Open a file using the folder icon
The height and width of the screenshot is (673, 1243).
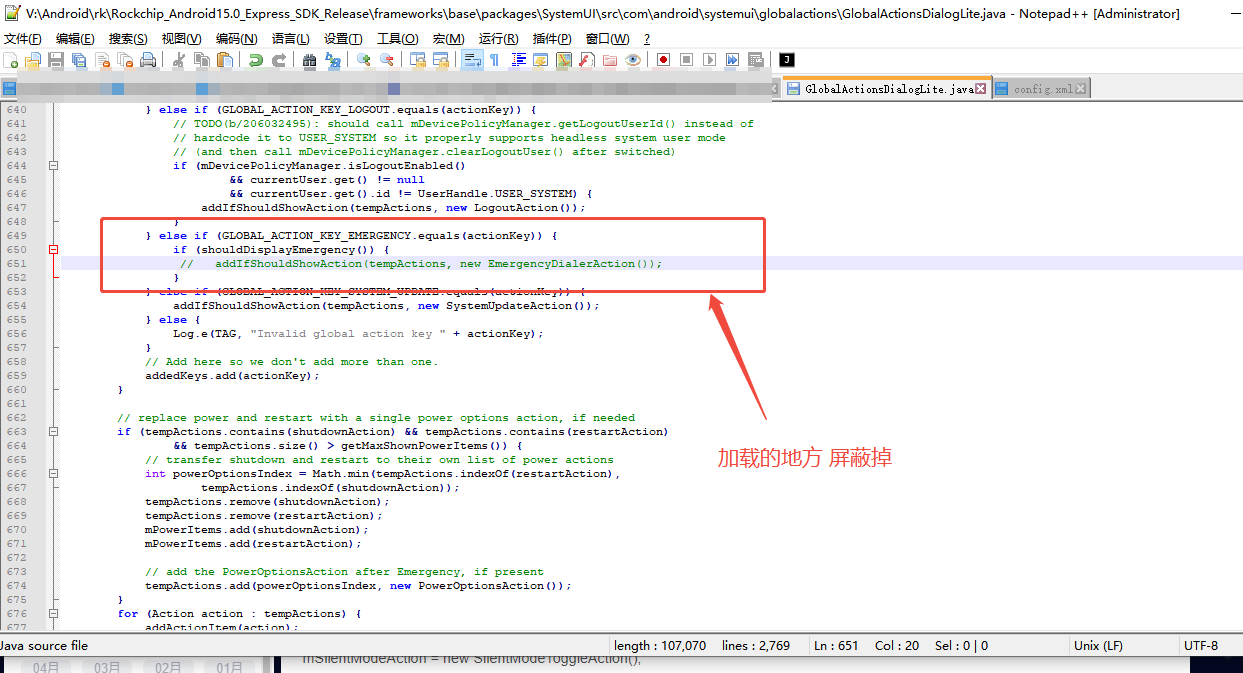(32, 60)
